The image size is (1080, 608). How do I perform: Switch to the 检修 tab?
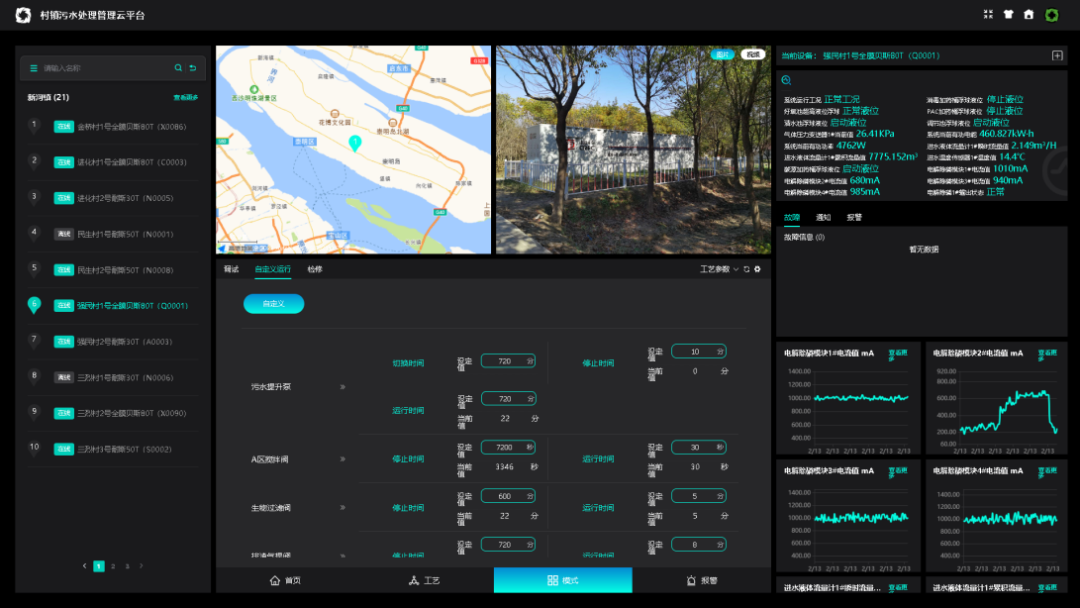tap(315, 269)
